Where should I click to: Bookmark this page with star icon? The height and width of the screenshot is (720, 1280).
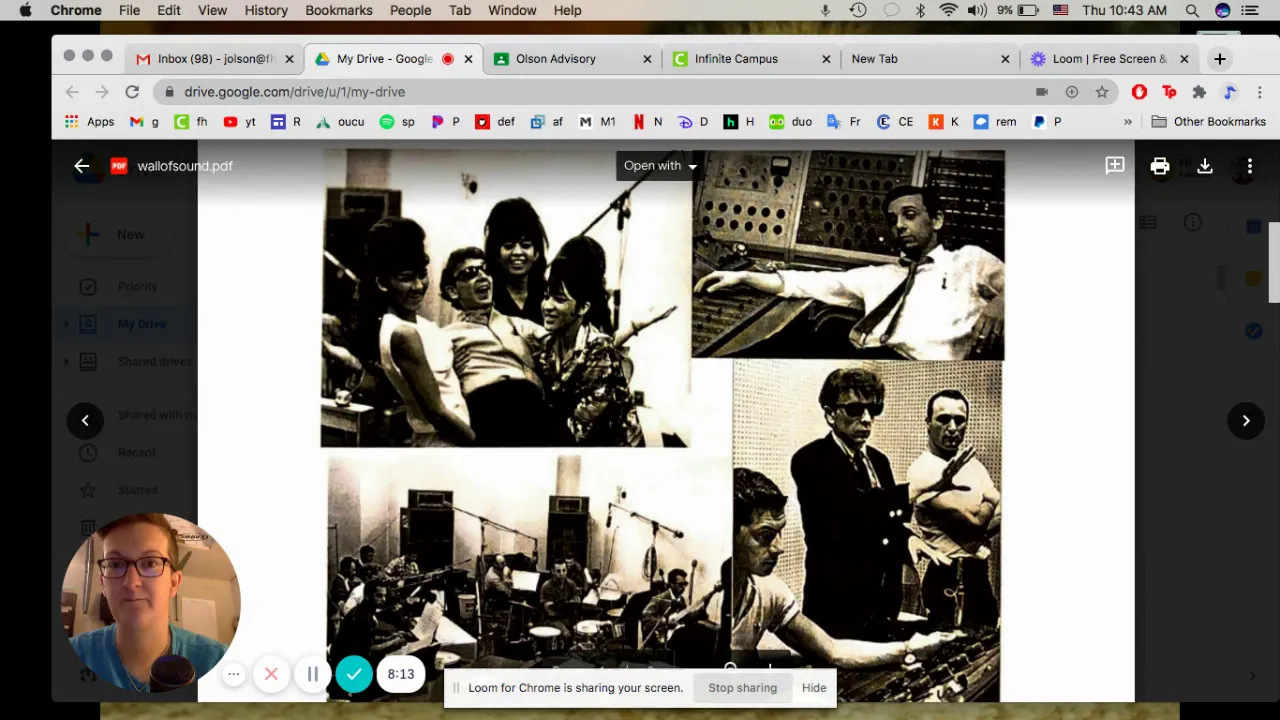click(x=1102, y=92)
